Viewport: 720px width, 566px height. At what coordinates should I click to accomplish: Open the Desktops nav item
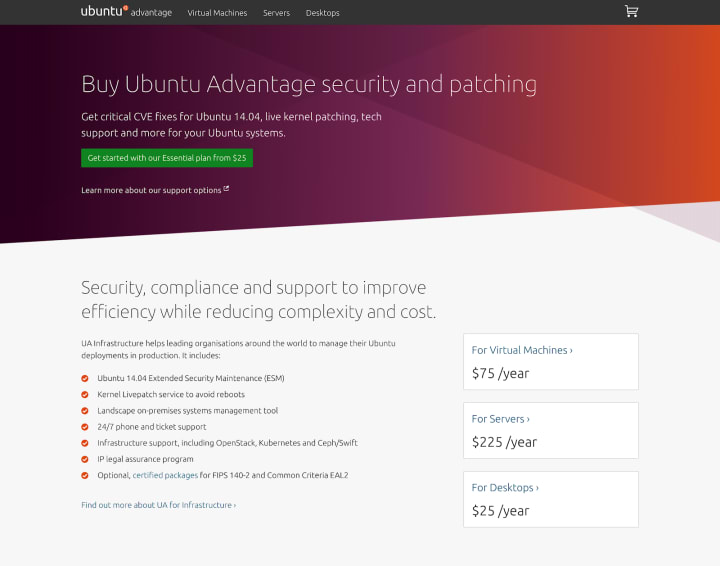tap(322, 13)
